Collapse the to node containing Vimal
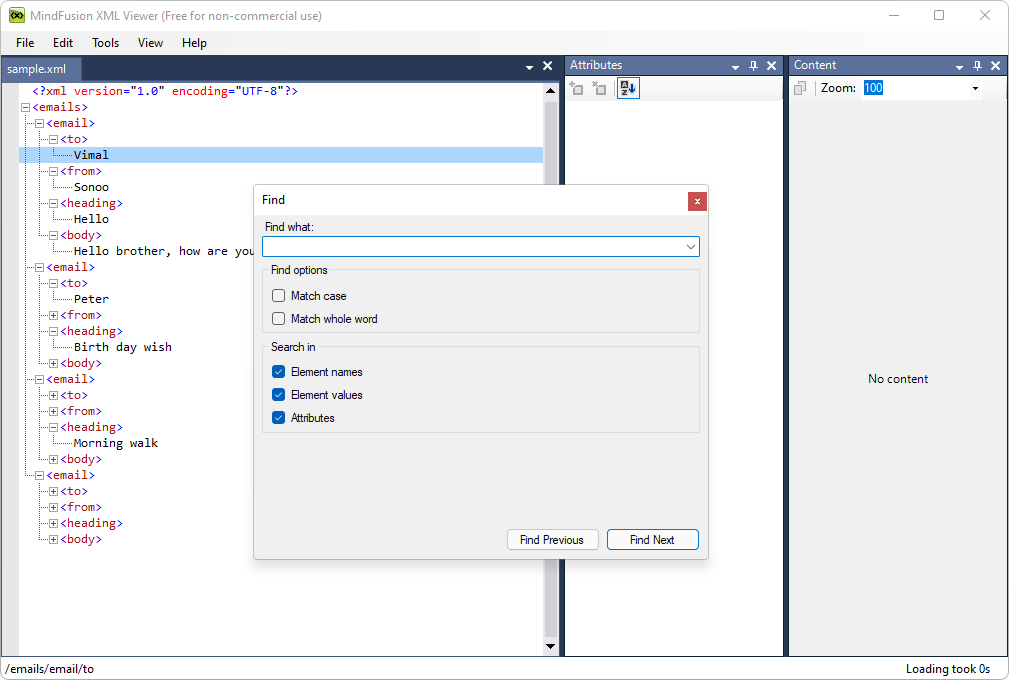 pos(53,140)
